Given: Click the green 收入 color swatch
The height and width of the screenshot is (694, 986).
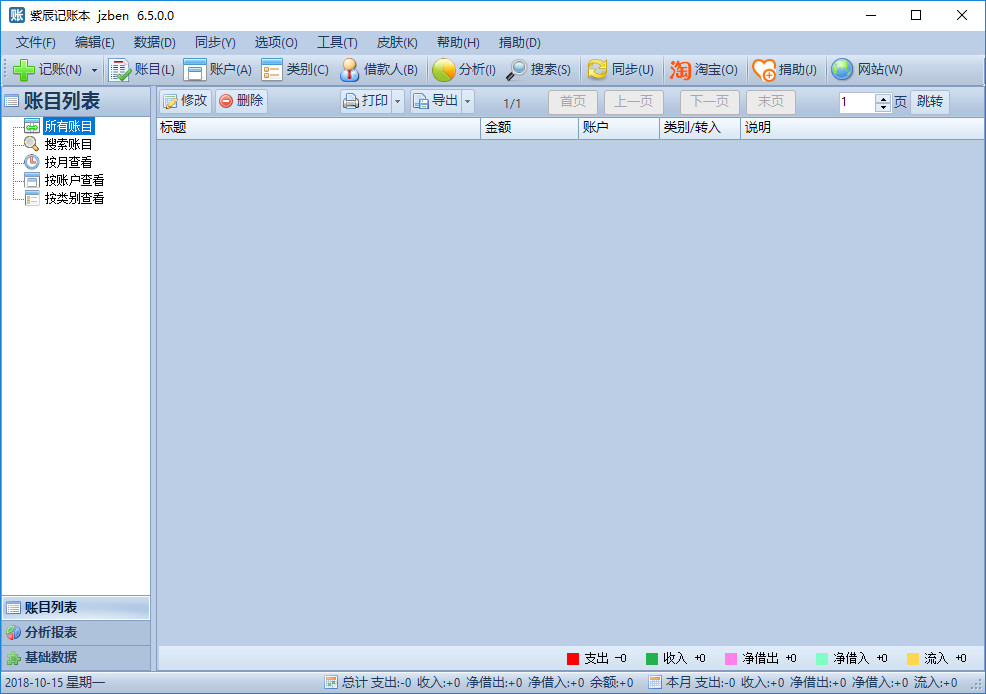Looking at the screenshot, I should pyautogui.click(x=652, y=659).
